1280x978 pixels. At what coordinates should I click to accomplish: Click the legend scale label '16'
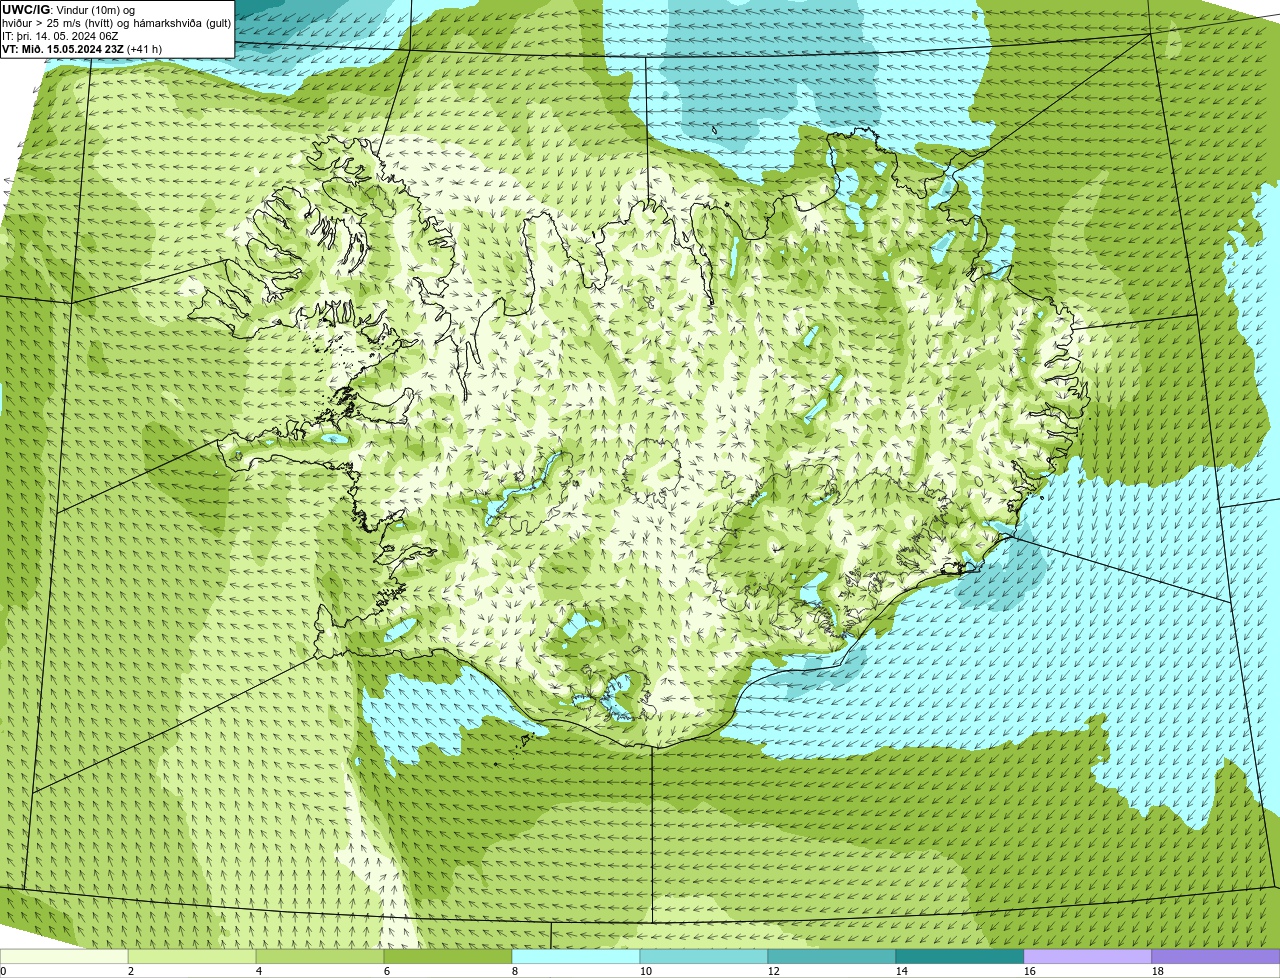tap(1030, 971)
